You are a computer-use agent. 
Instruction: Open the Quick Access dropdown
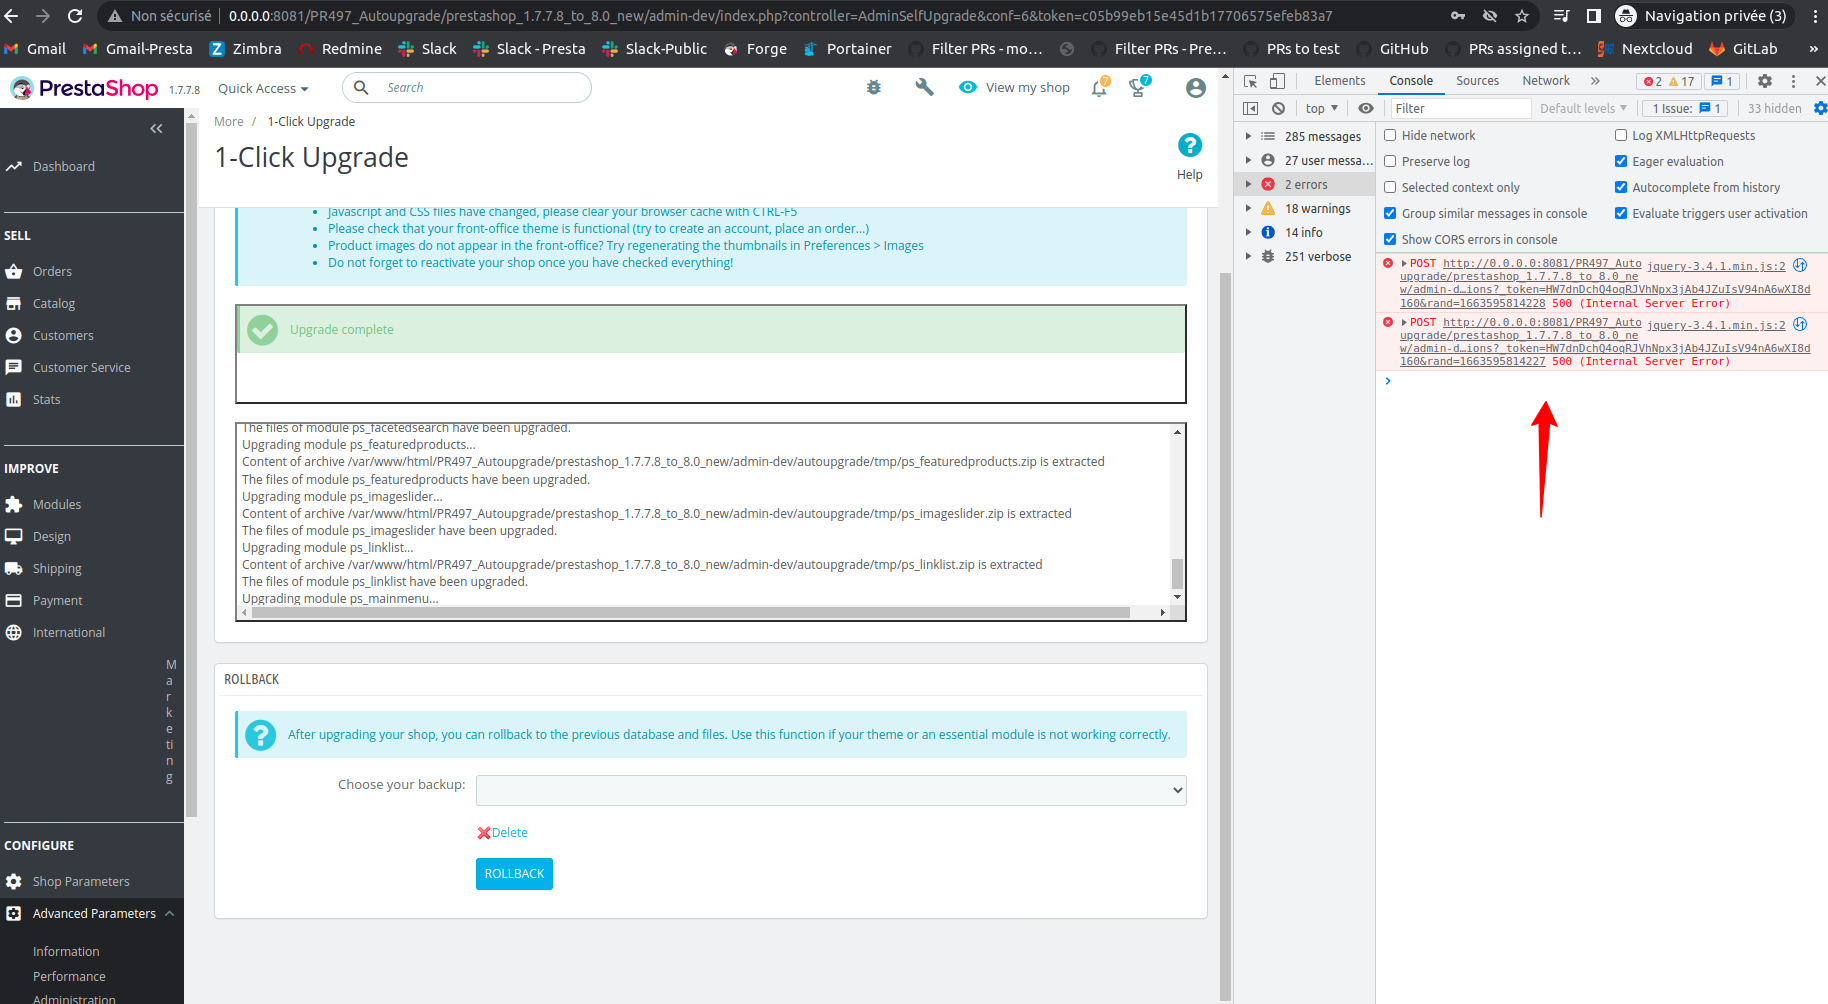262,88
